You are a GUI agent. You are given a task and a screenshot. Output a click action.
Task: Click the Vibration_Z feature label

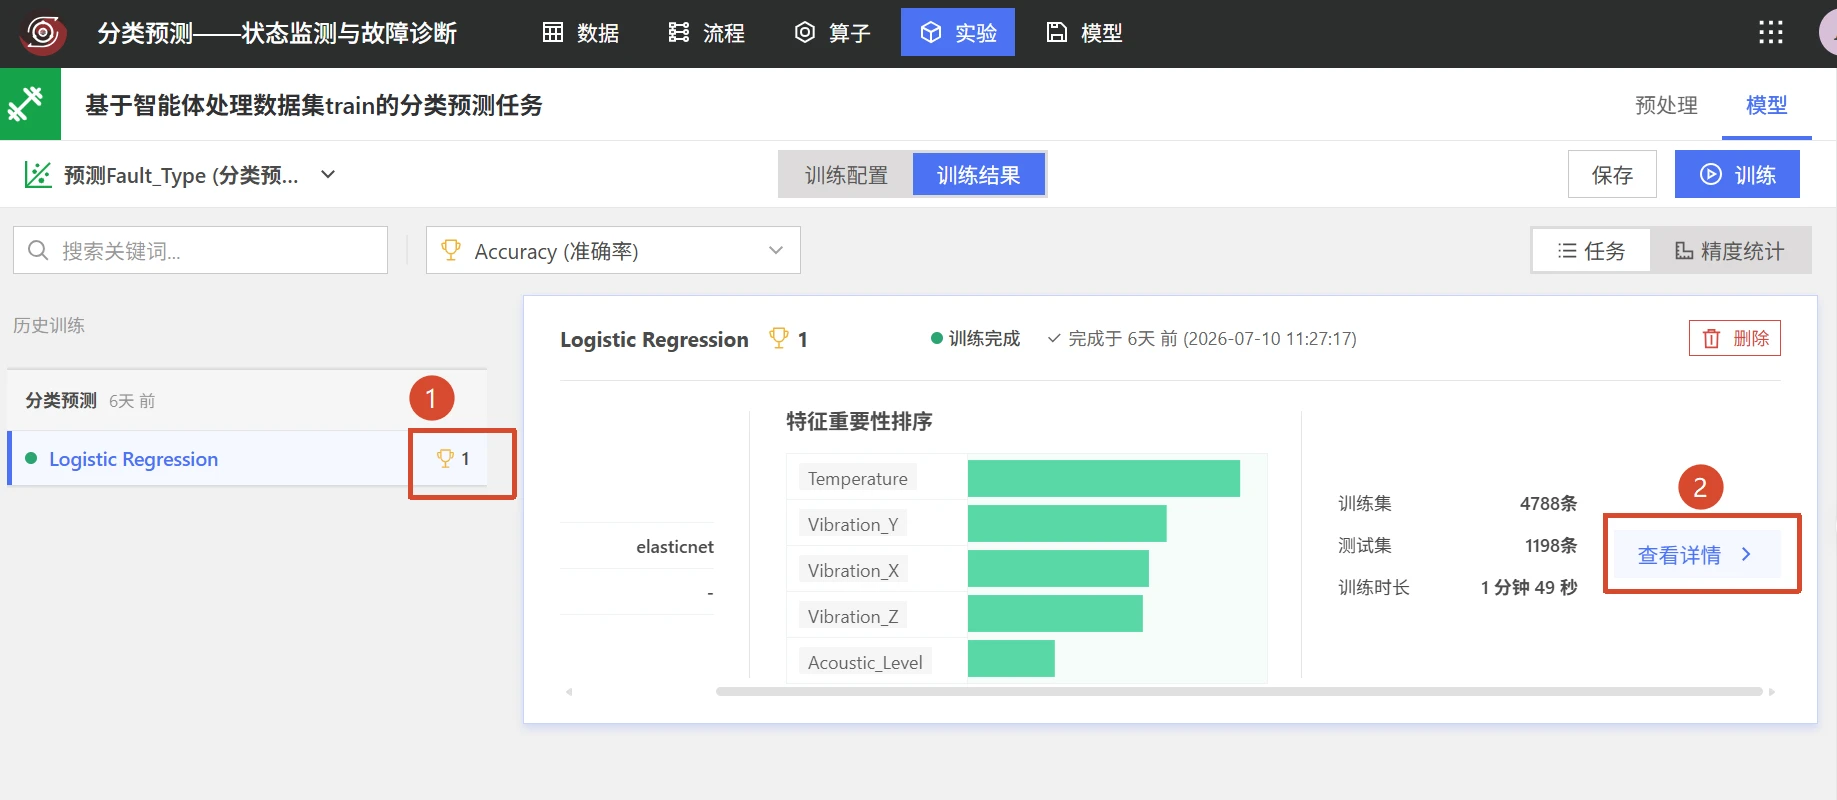click(x=853, y=616)
